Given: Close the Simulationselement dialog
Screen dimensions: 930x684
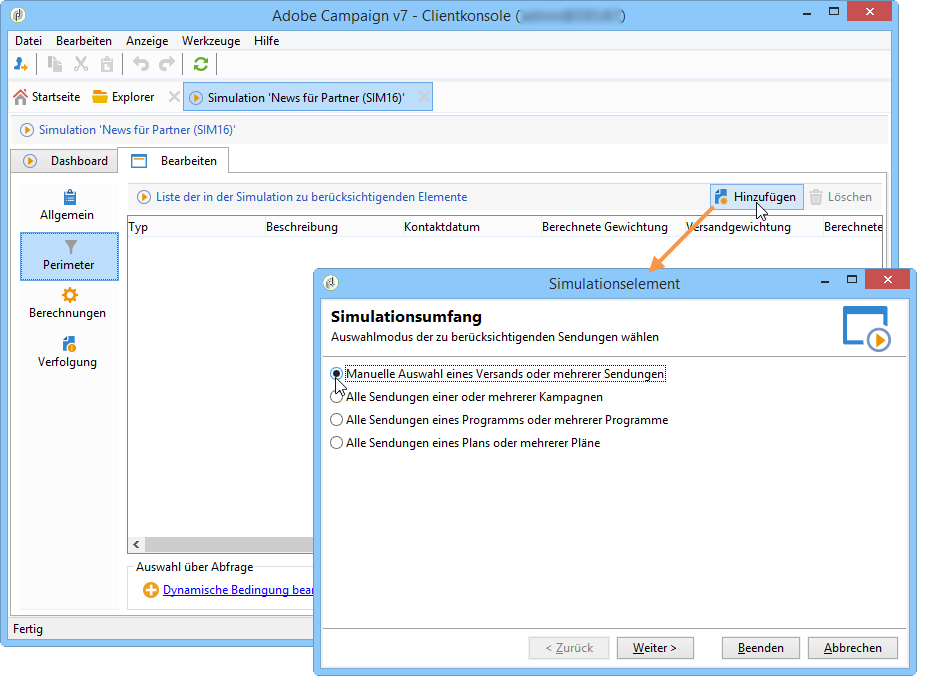Looking at the screenshot, I should pos(887,279).
